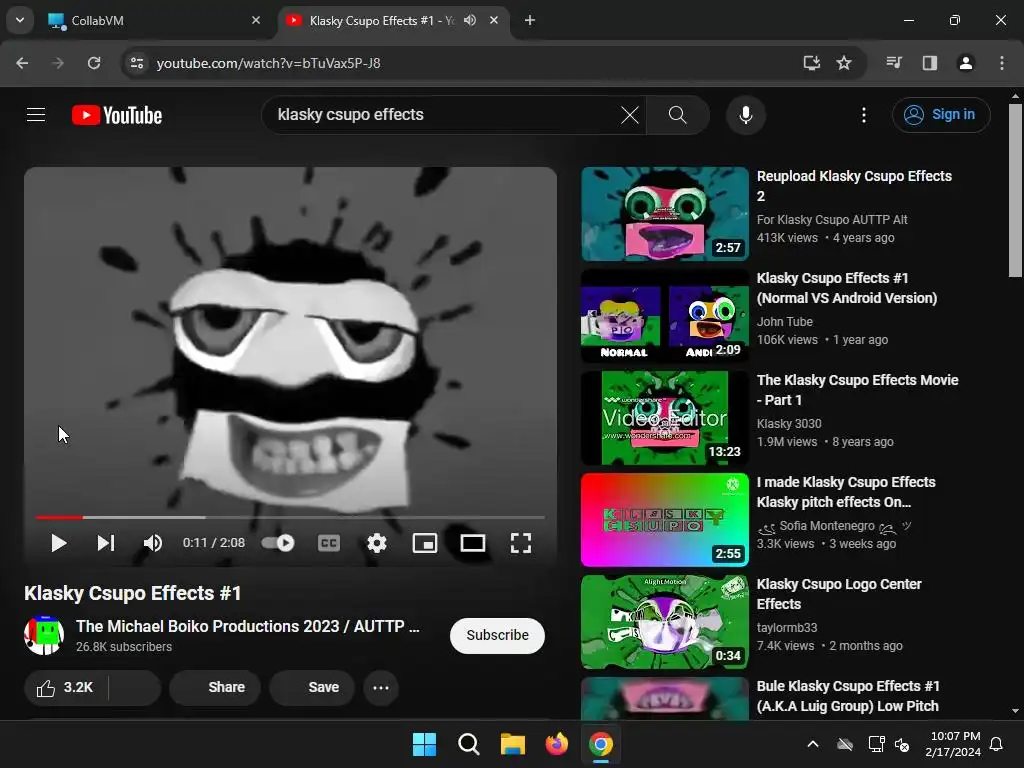Launch Firefox from taskbar
The height and width of the screenshot is (768, 1024).
[556, 744]
